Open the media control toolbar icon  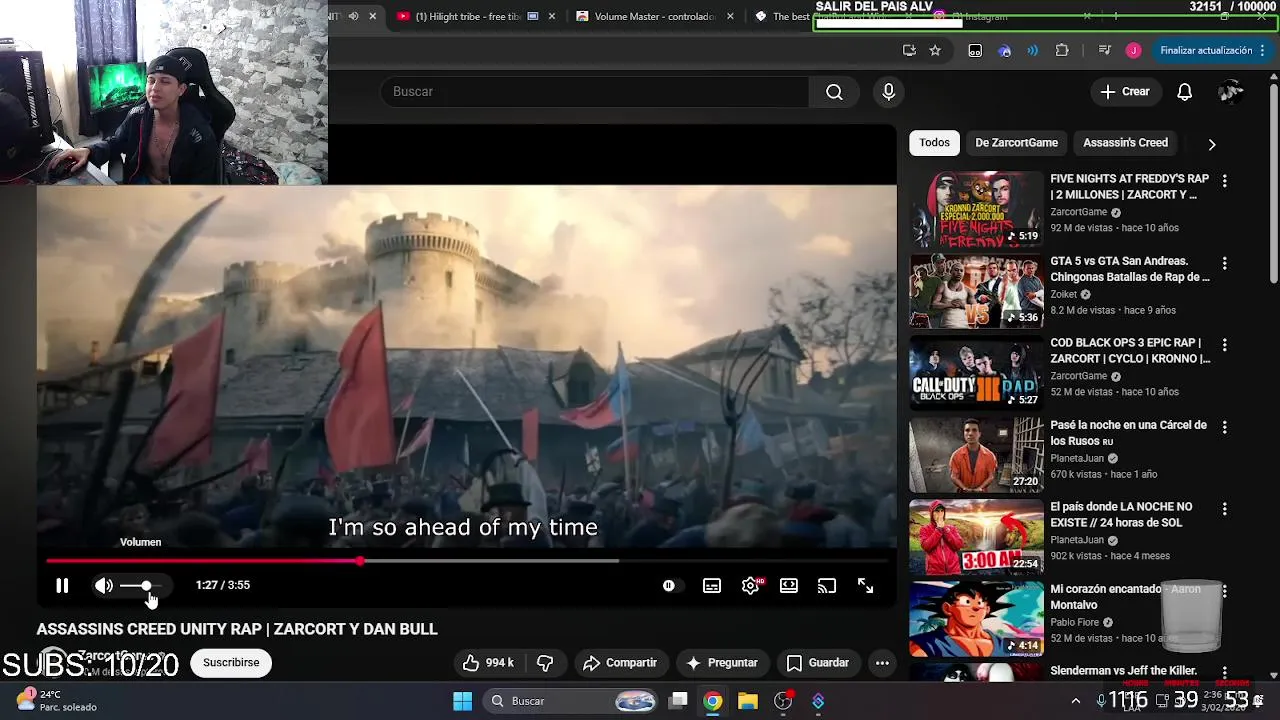click(x=1105, y=51)
